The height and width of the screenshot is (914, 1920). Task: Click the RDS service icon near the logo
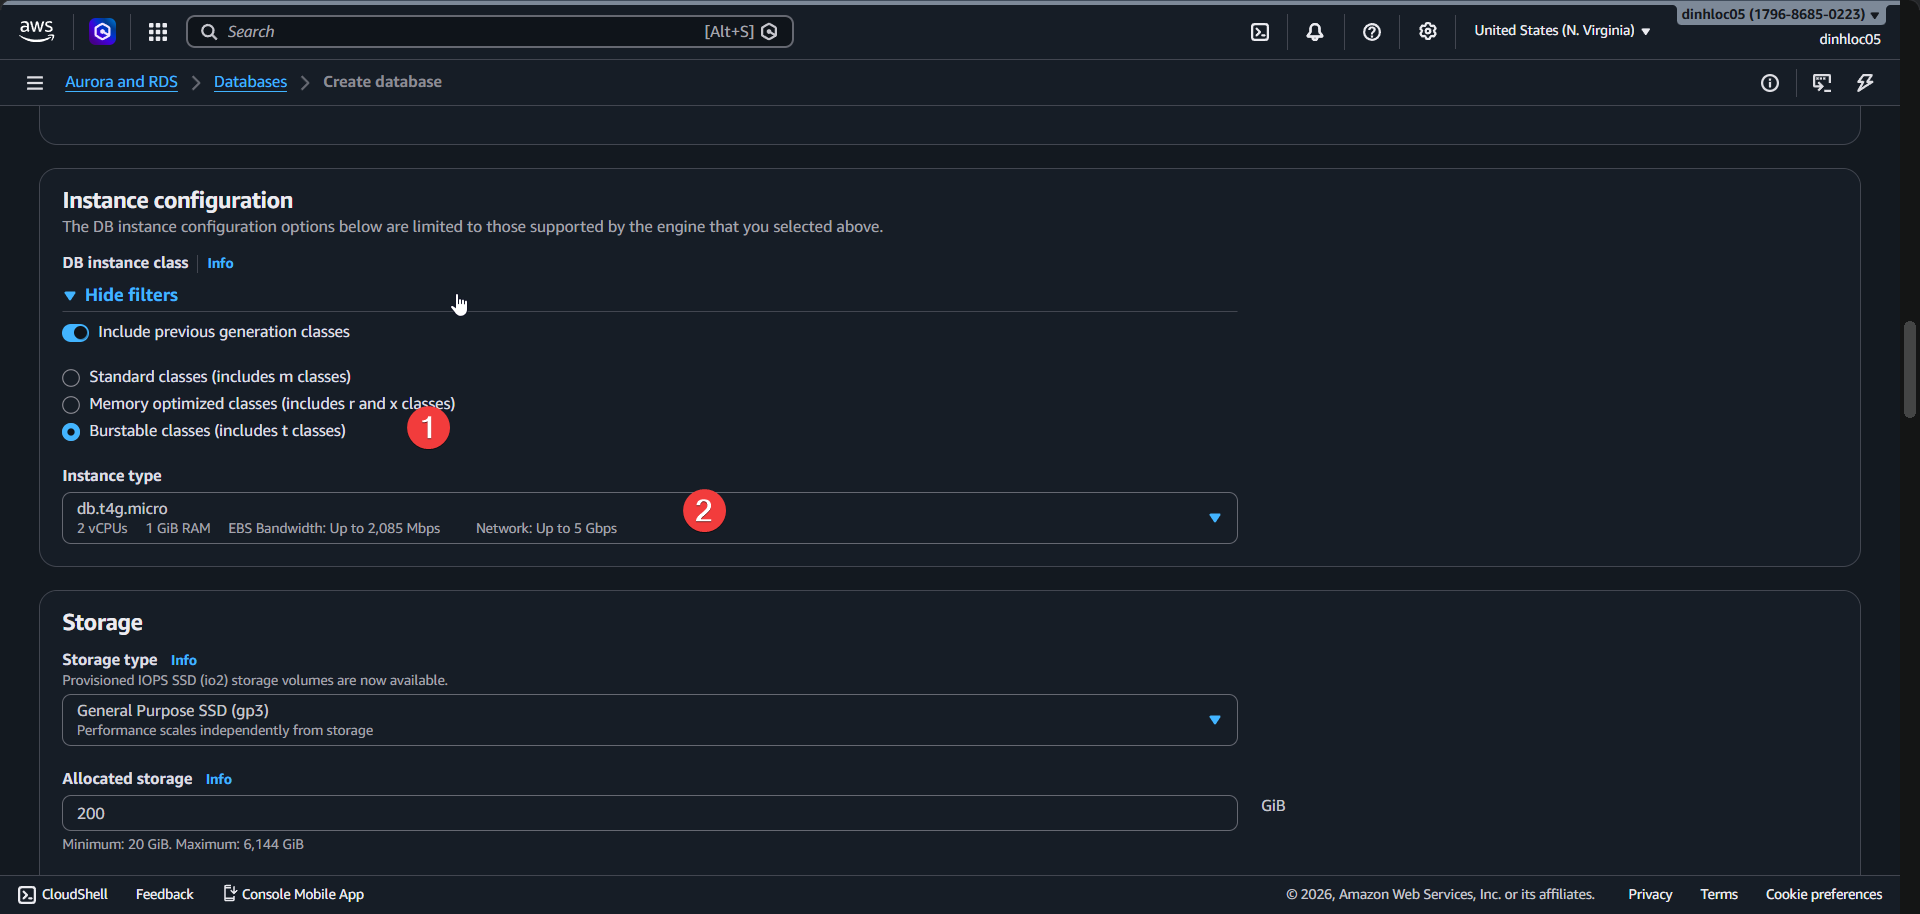pyautogui.click(x=103, y=31)
